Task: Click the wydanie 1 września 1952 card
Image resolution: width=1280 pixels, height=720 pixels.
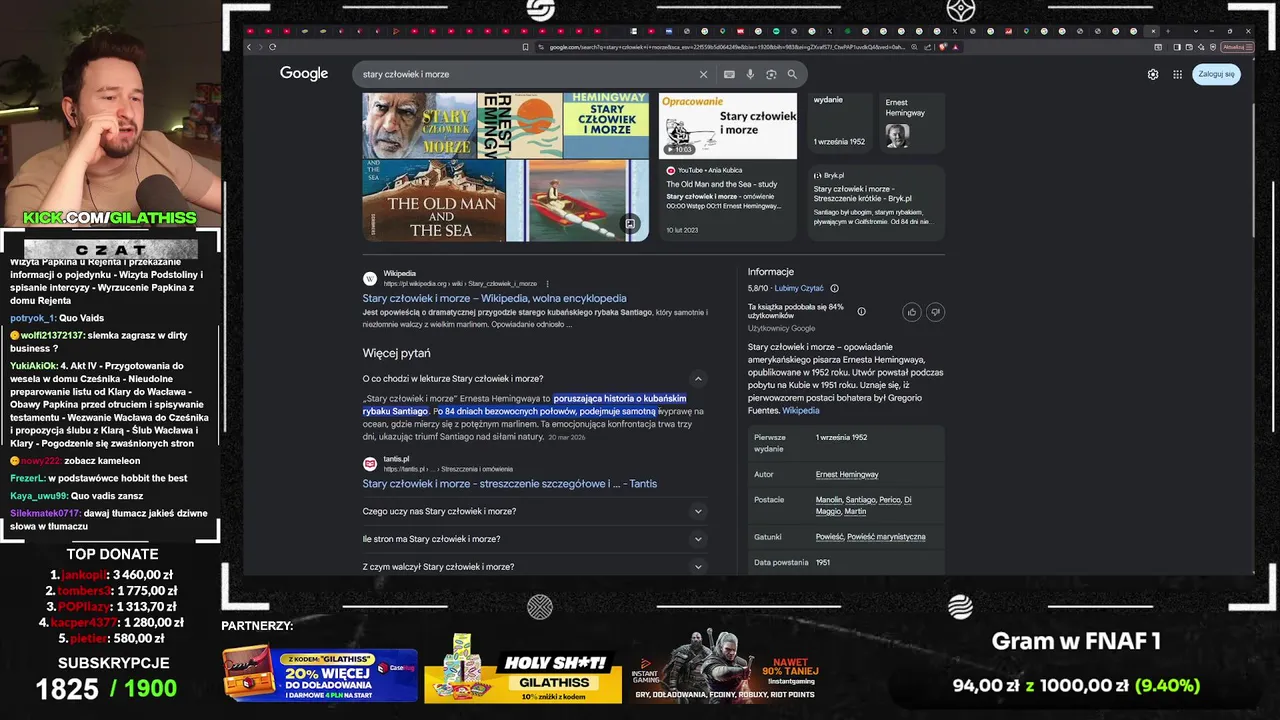Action: coord(840,122)
